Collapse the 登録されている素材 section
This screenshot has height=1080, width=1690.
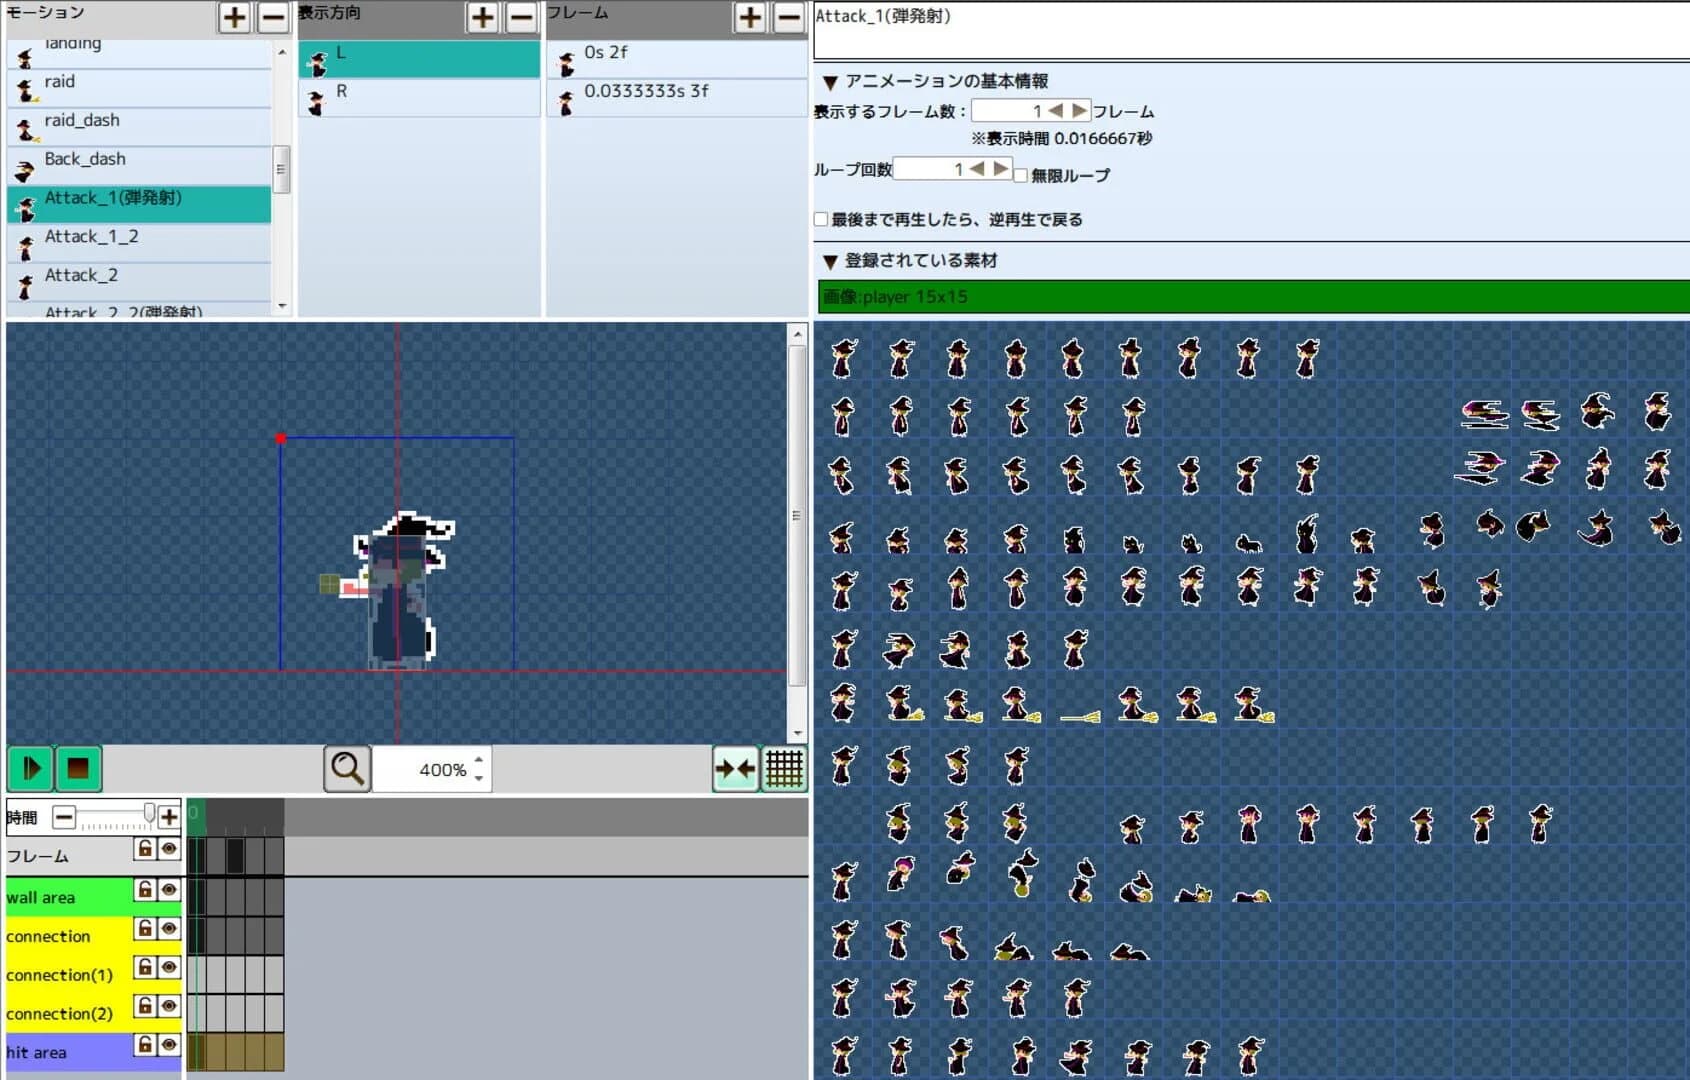pos(830,261)
